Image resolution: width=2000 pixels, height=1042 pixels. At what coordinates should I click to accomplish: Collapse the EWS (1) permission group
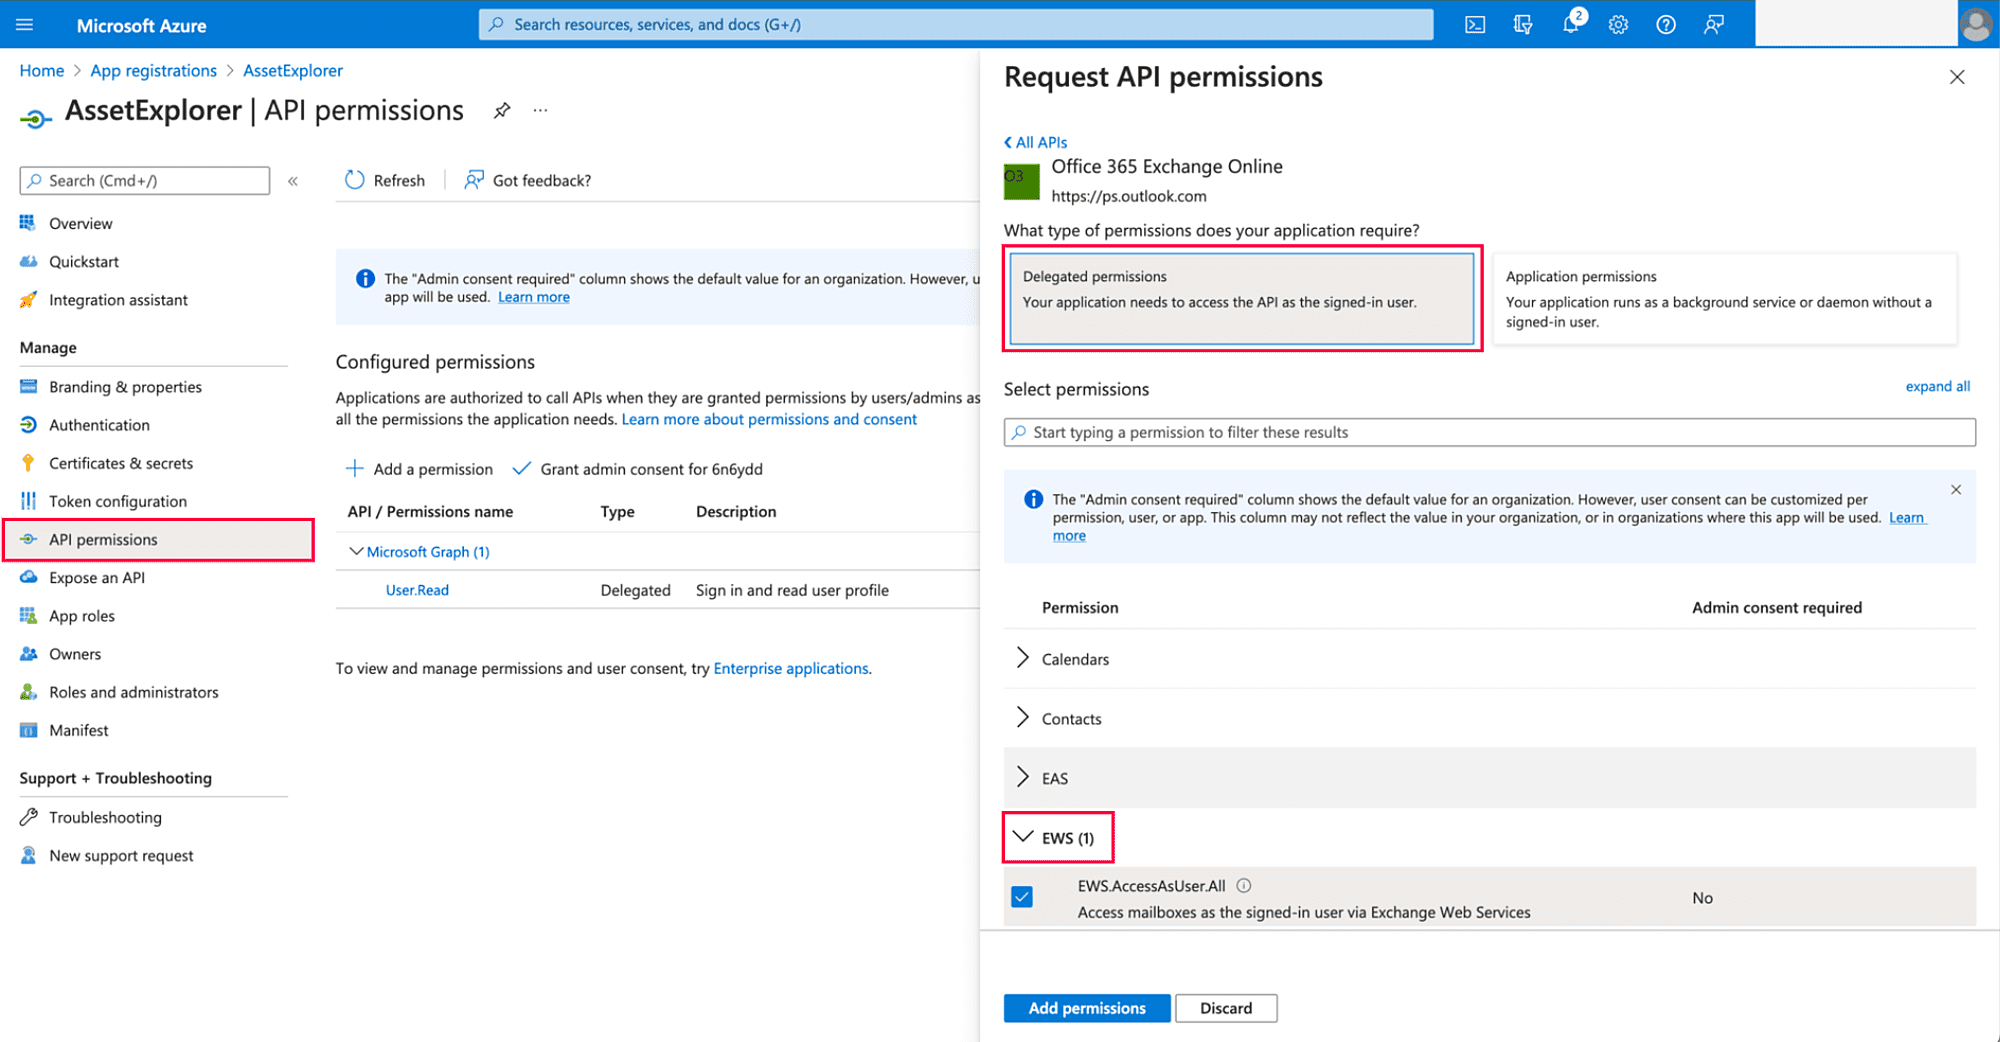click(1023, 837)
